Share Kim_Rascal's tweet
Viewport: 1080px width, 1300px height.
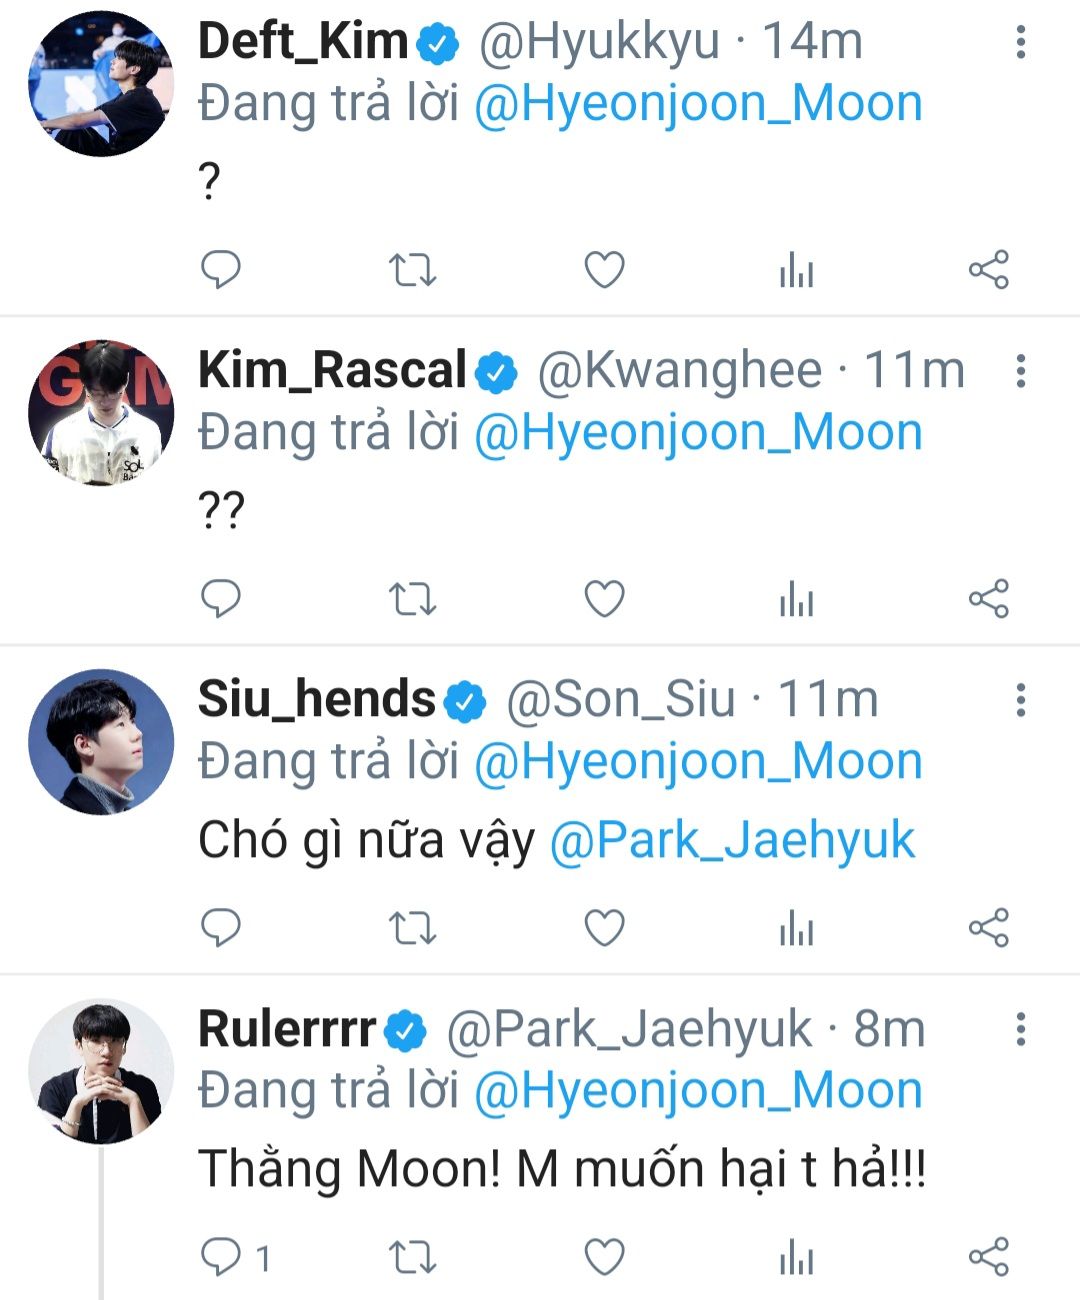[x=988, y=599]
